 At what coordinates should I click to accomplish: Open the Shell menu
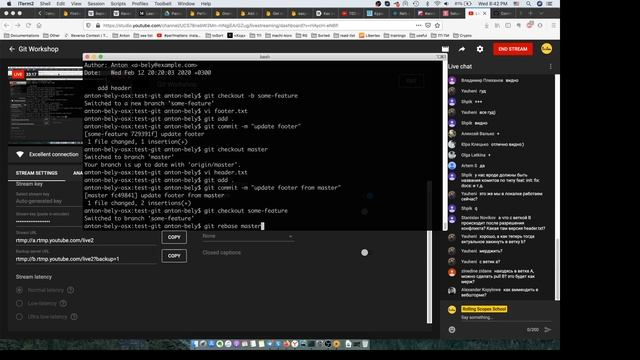[45, 3]
